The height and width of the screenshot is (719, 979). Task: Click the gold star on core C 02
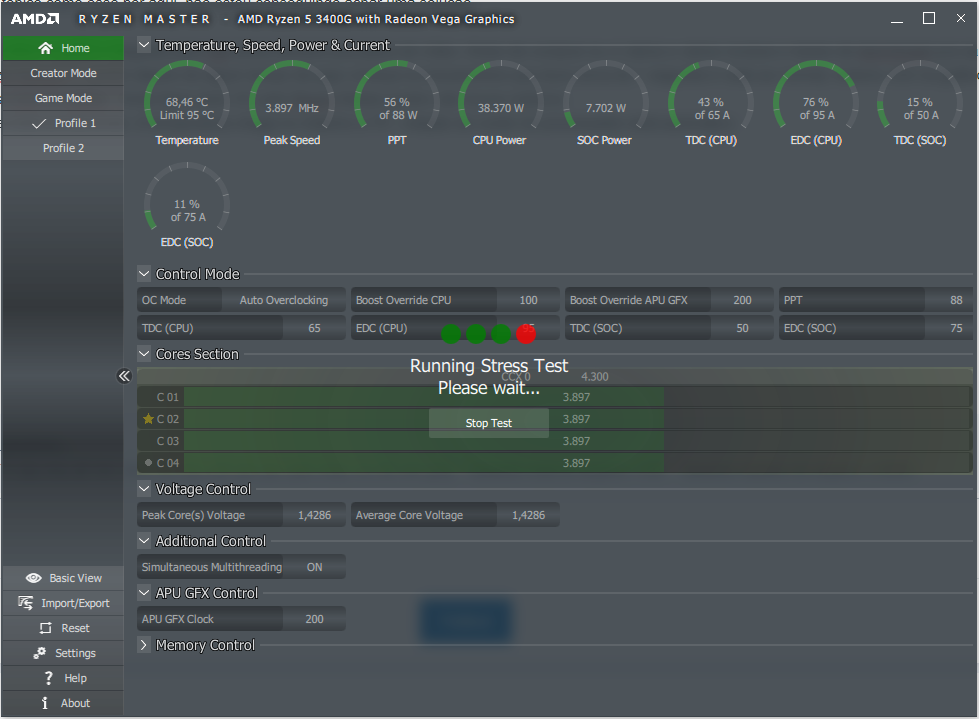point(148,419)
